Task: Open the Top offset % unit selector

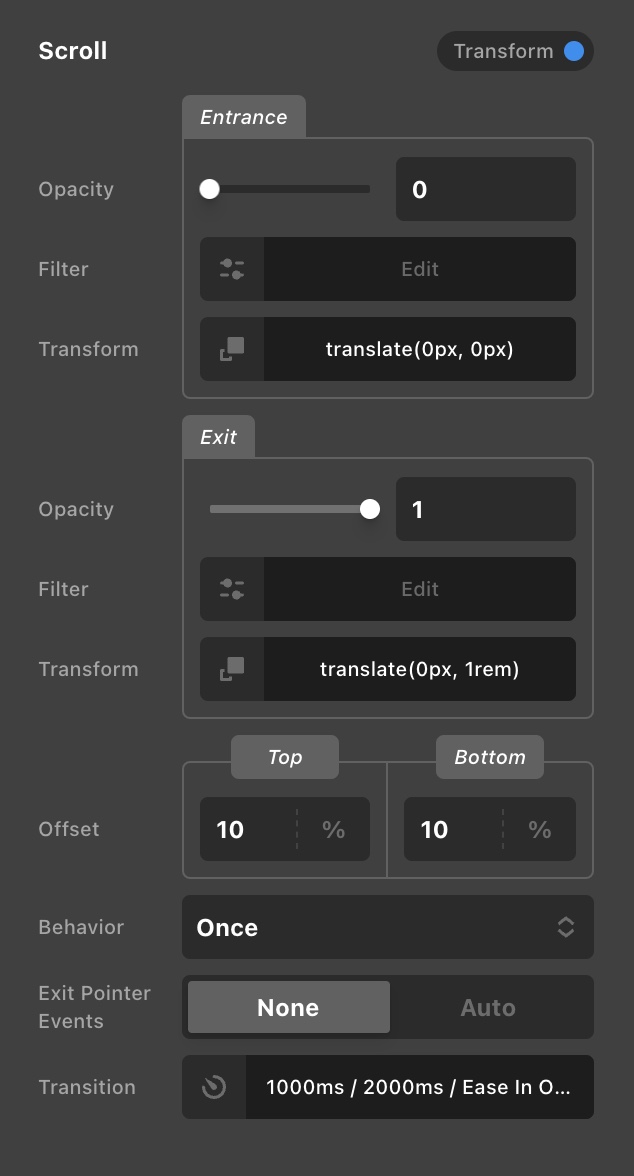Action: tap(334, 830)
